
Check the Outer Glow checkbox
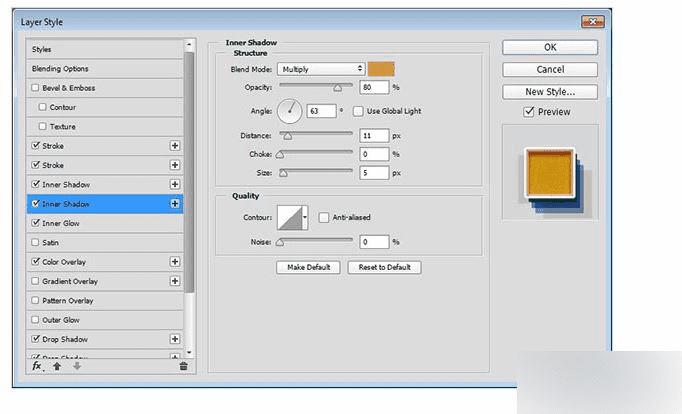[35, 319]
